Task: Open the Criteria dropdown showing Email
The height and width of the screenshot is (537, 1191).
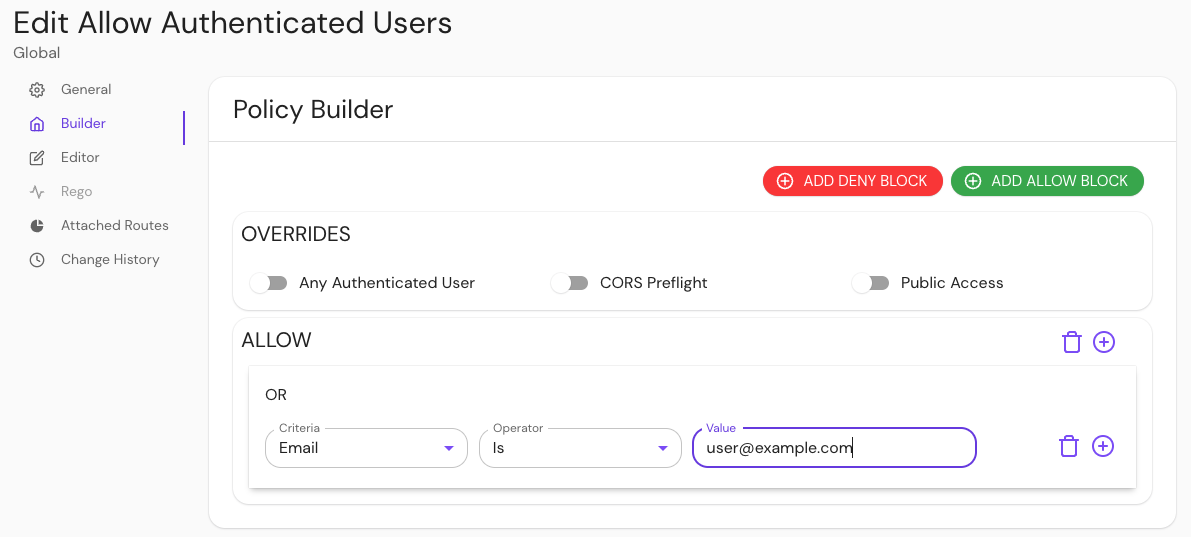Action: tap(366, 448)
